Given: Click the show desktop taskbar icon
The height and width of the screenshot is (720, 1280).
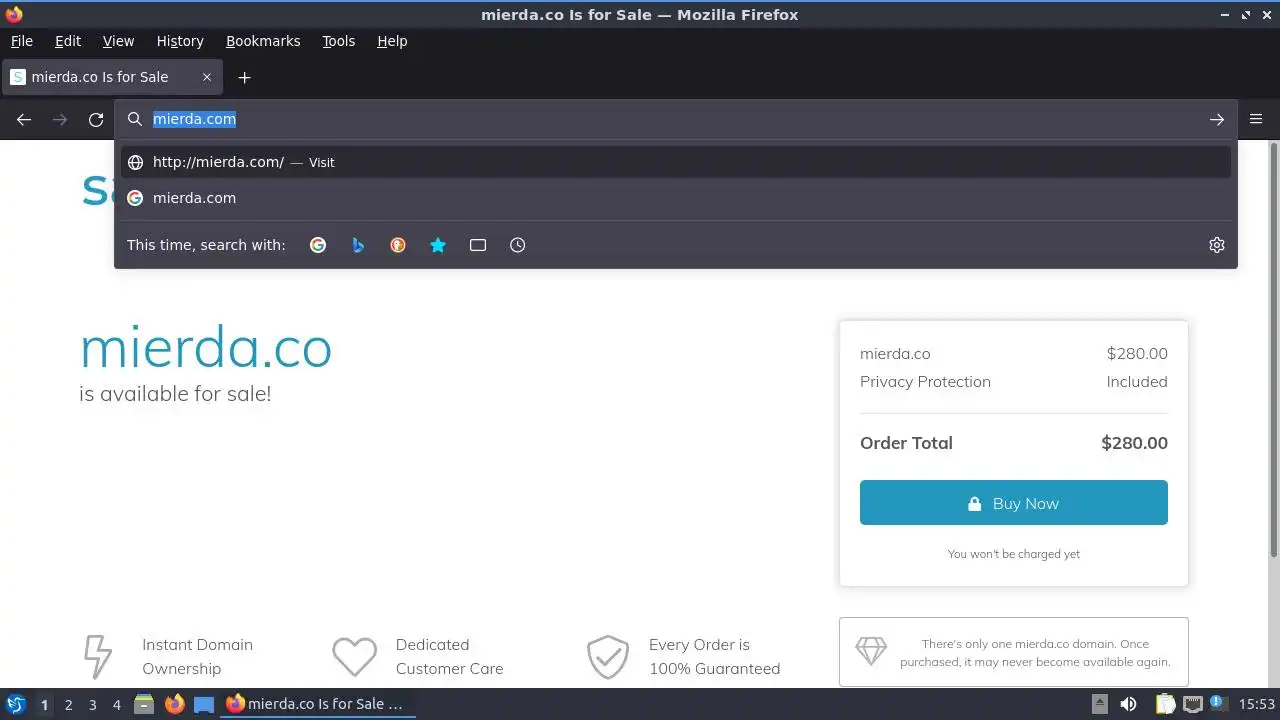Looking at the screenshot, I should pyautogui.click(x=204, y=704).
